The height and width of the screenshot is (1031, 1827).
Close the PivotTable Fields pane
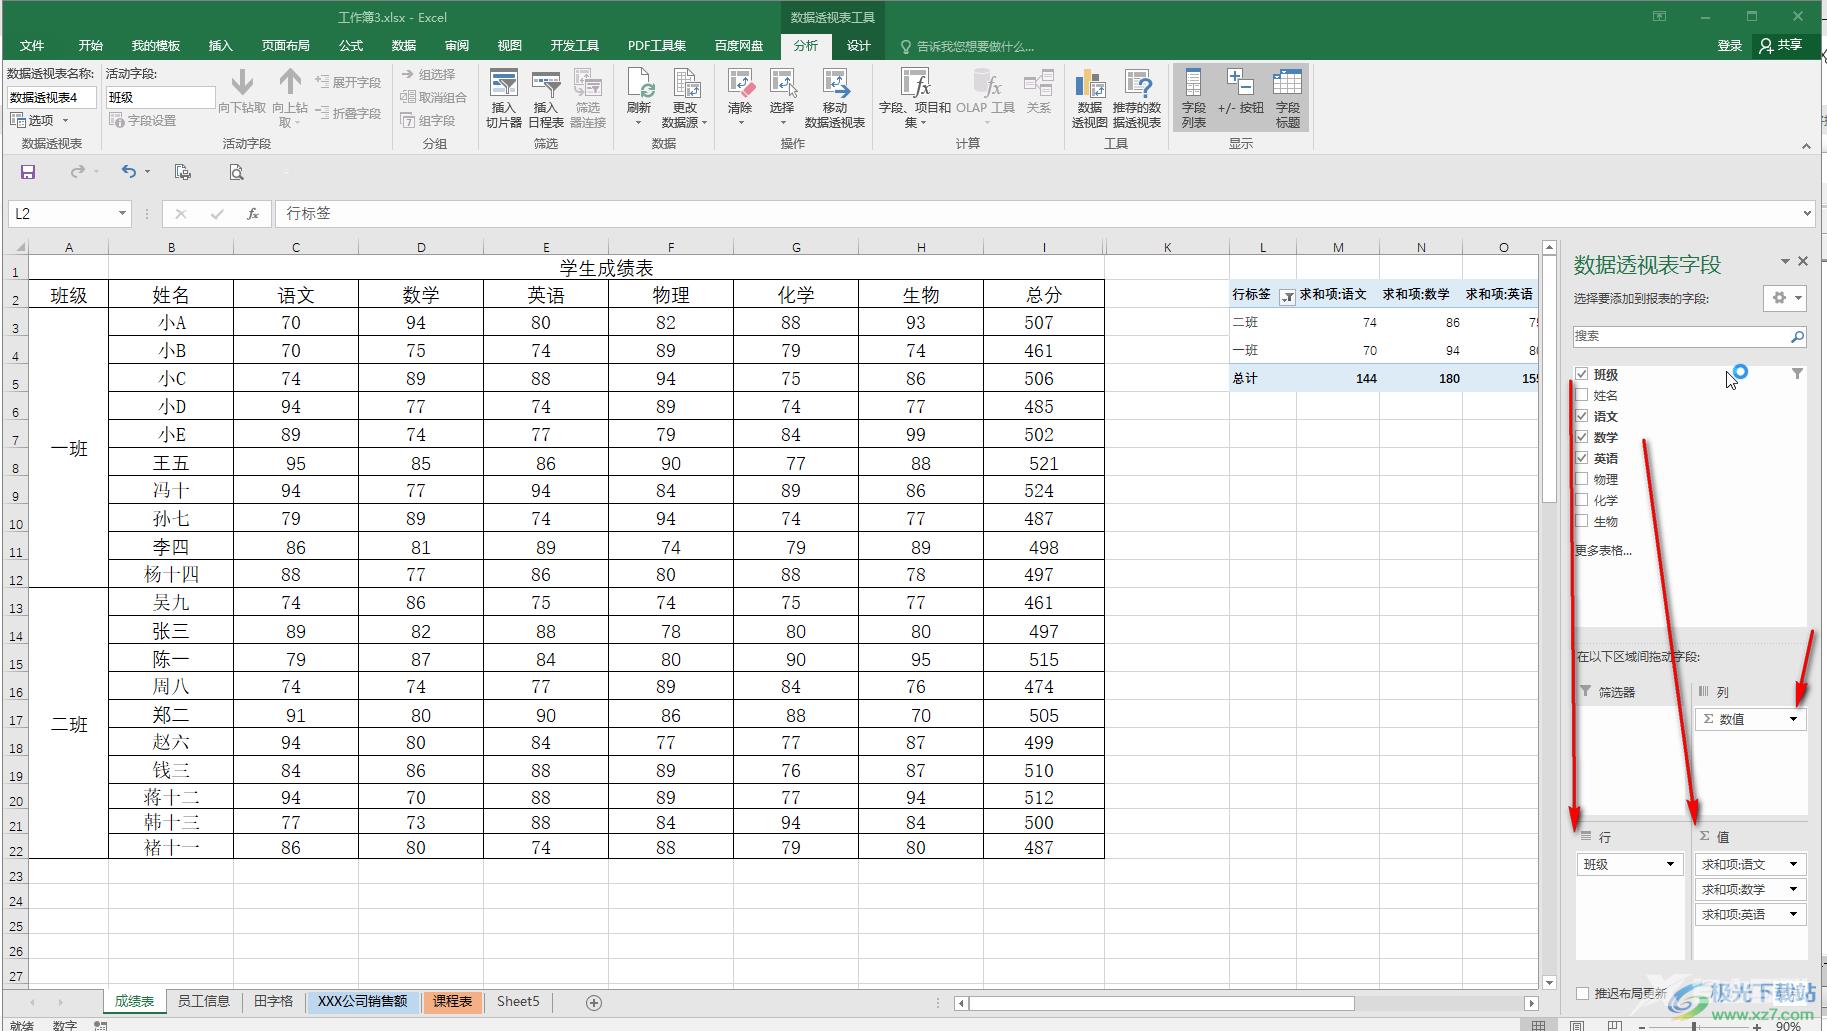tap(1803, 261)
